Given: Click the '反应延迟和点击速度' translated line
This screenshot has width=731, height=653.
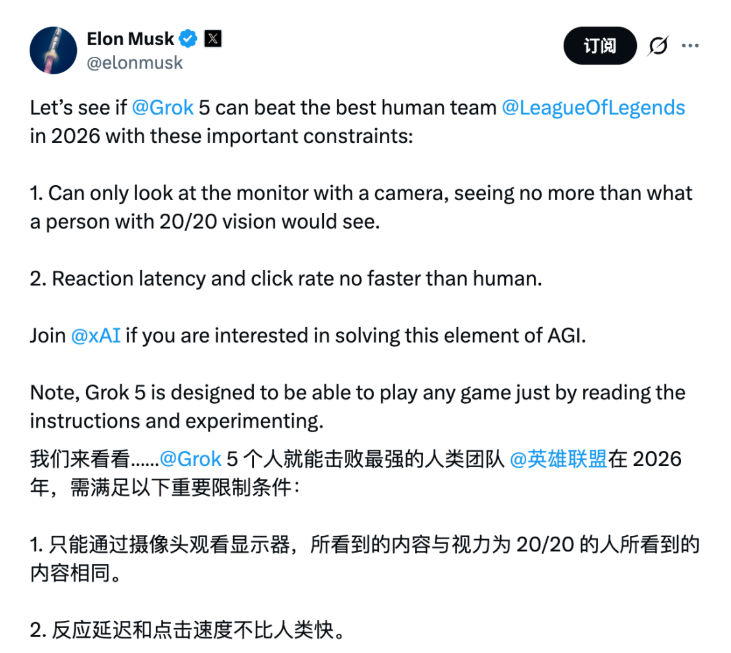Looking at the screenshot, I should pos(188,631).
